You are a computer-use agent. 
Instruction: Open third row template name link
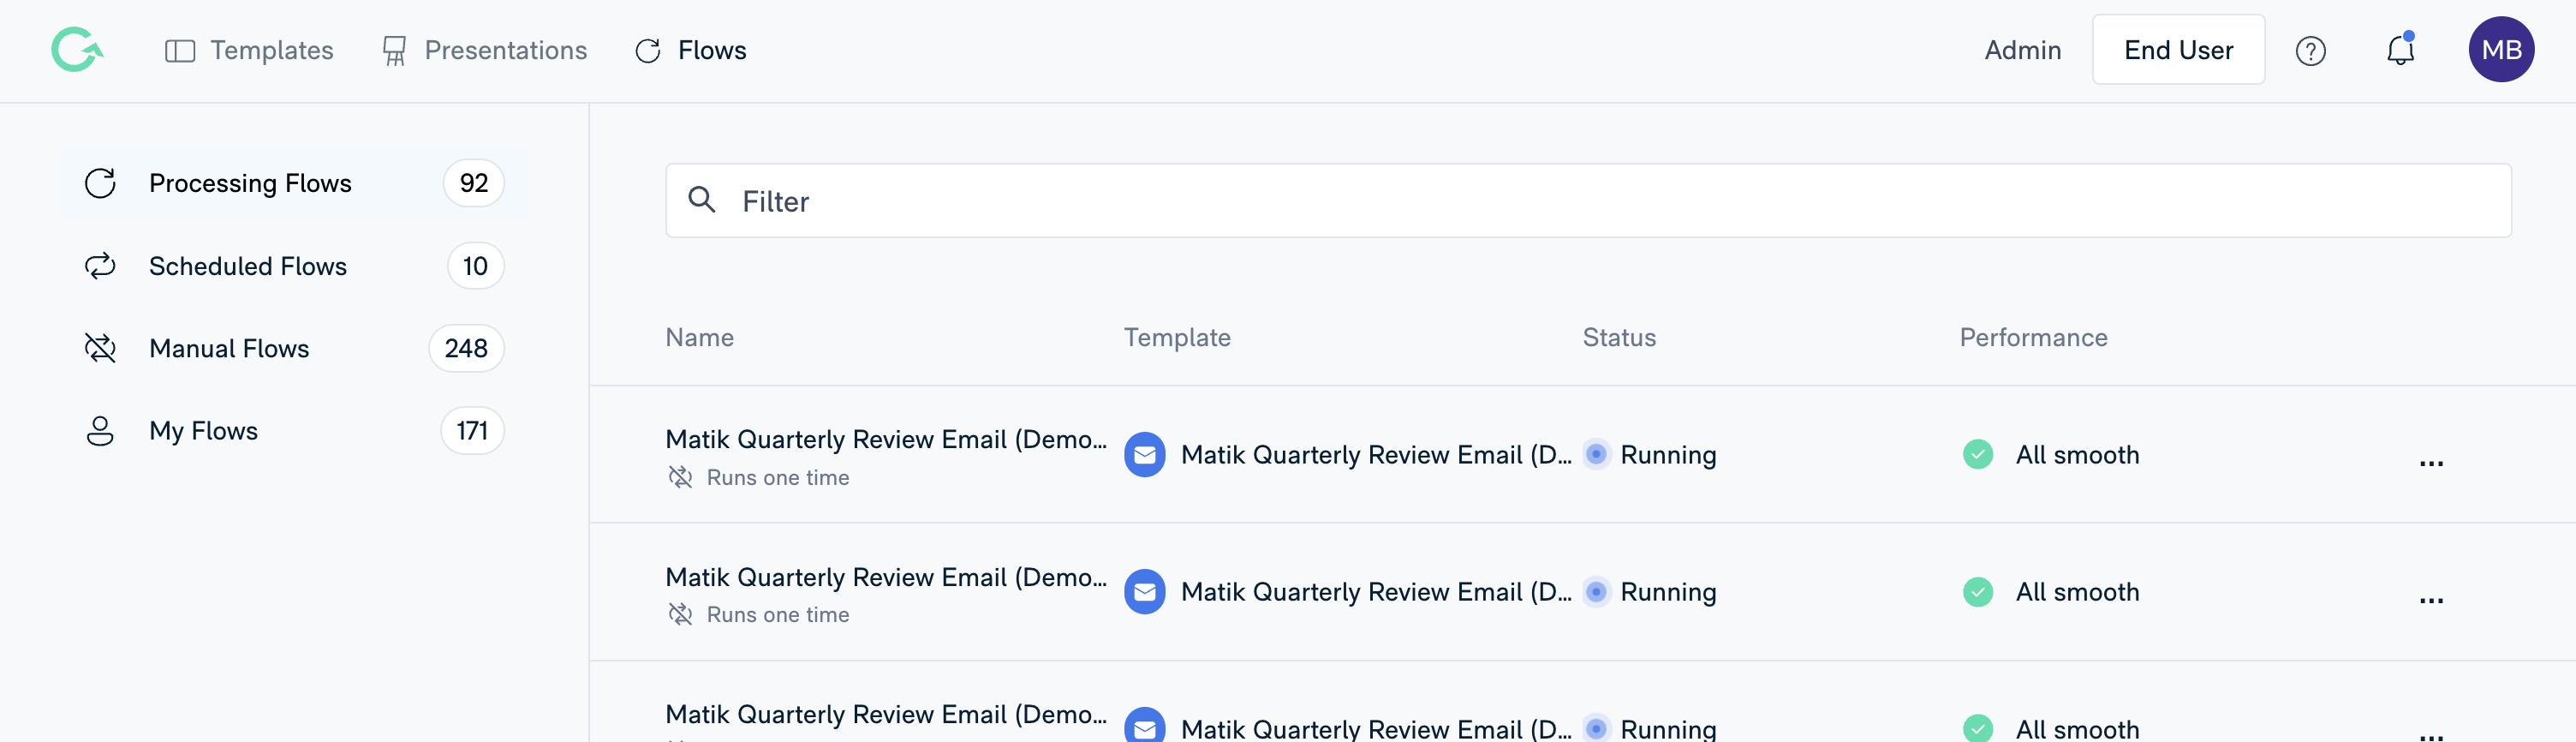[x=1376, y=728]
